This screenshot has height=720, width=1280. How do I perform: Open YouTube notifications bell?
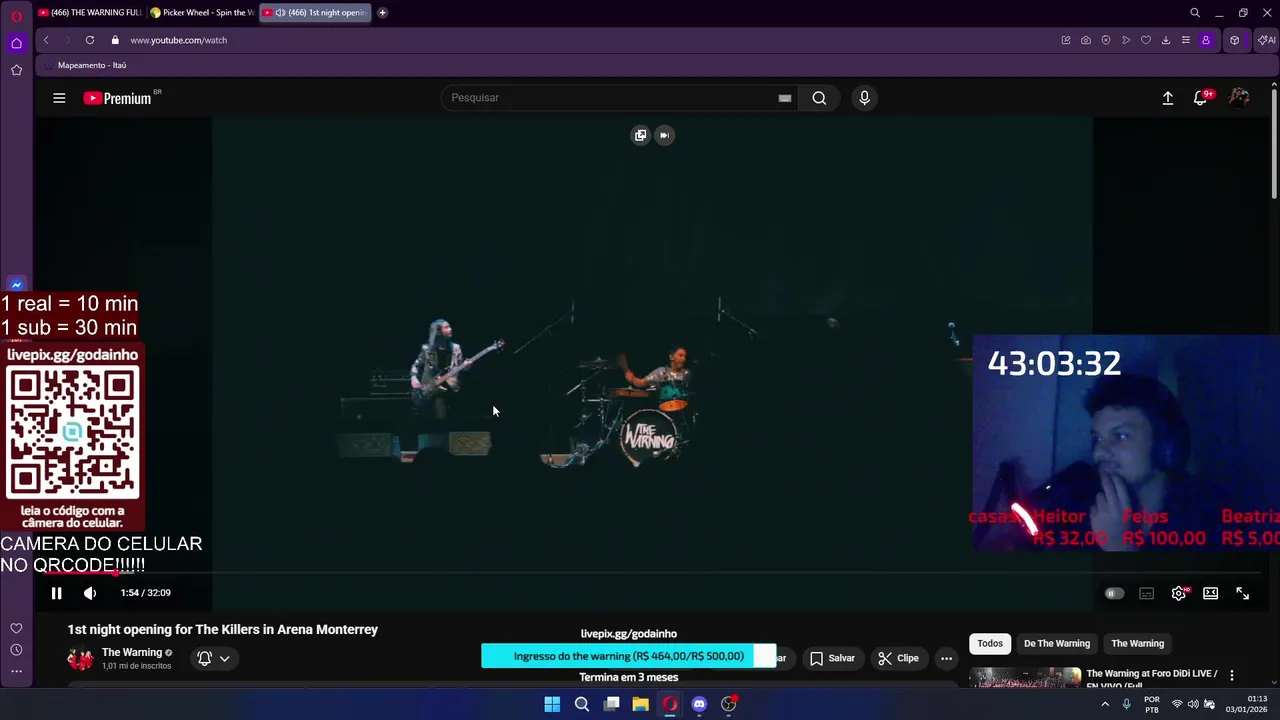[x=1201, y=98]
